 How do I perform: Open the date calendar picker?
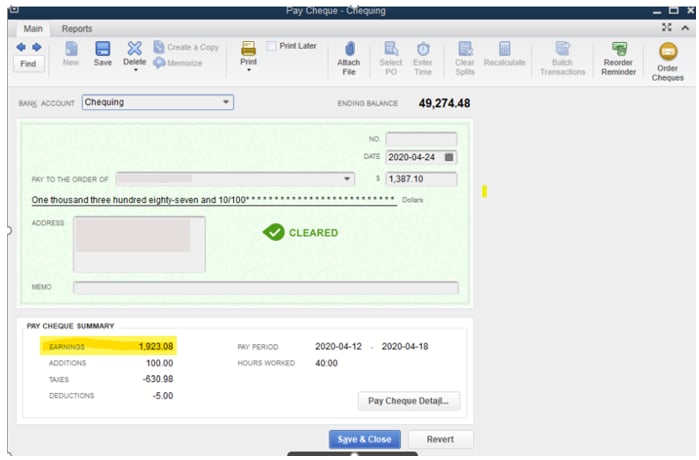click(449, 157)
